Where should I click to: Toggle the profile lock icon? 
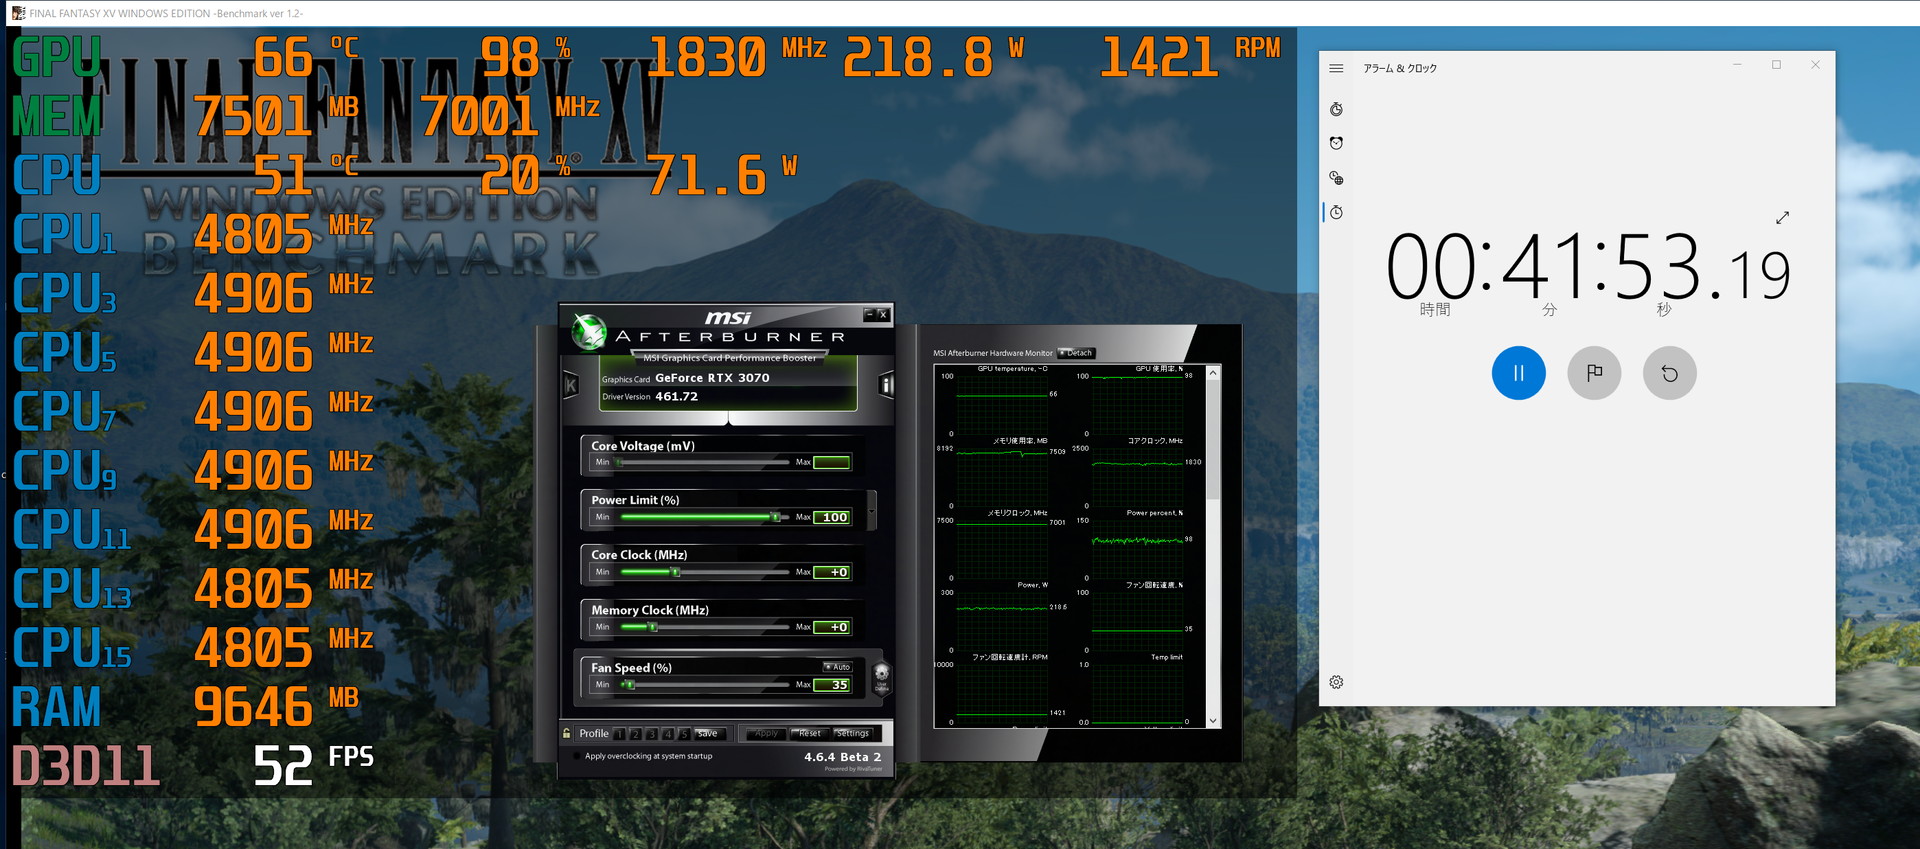(x=567, y=733)
